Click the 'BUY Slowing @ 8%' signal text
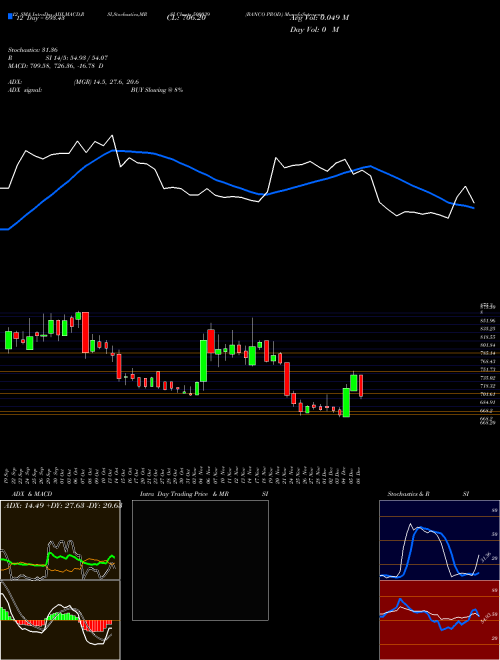Image resolution: width=500 pixels, height=660 pixels. [x=157, y=90]
